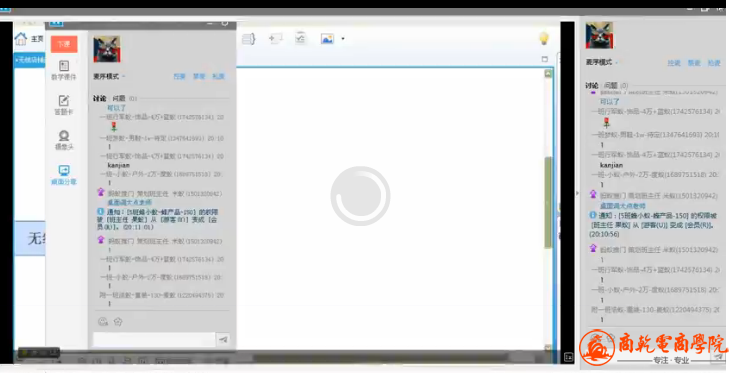Click the yellow lightbulb icon

tap(543, 38)
